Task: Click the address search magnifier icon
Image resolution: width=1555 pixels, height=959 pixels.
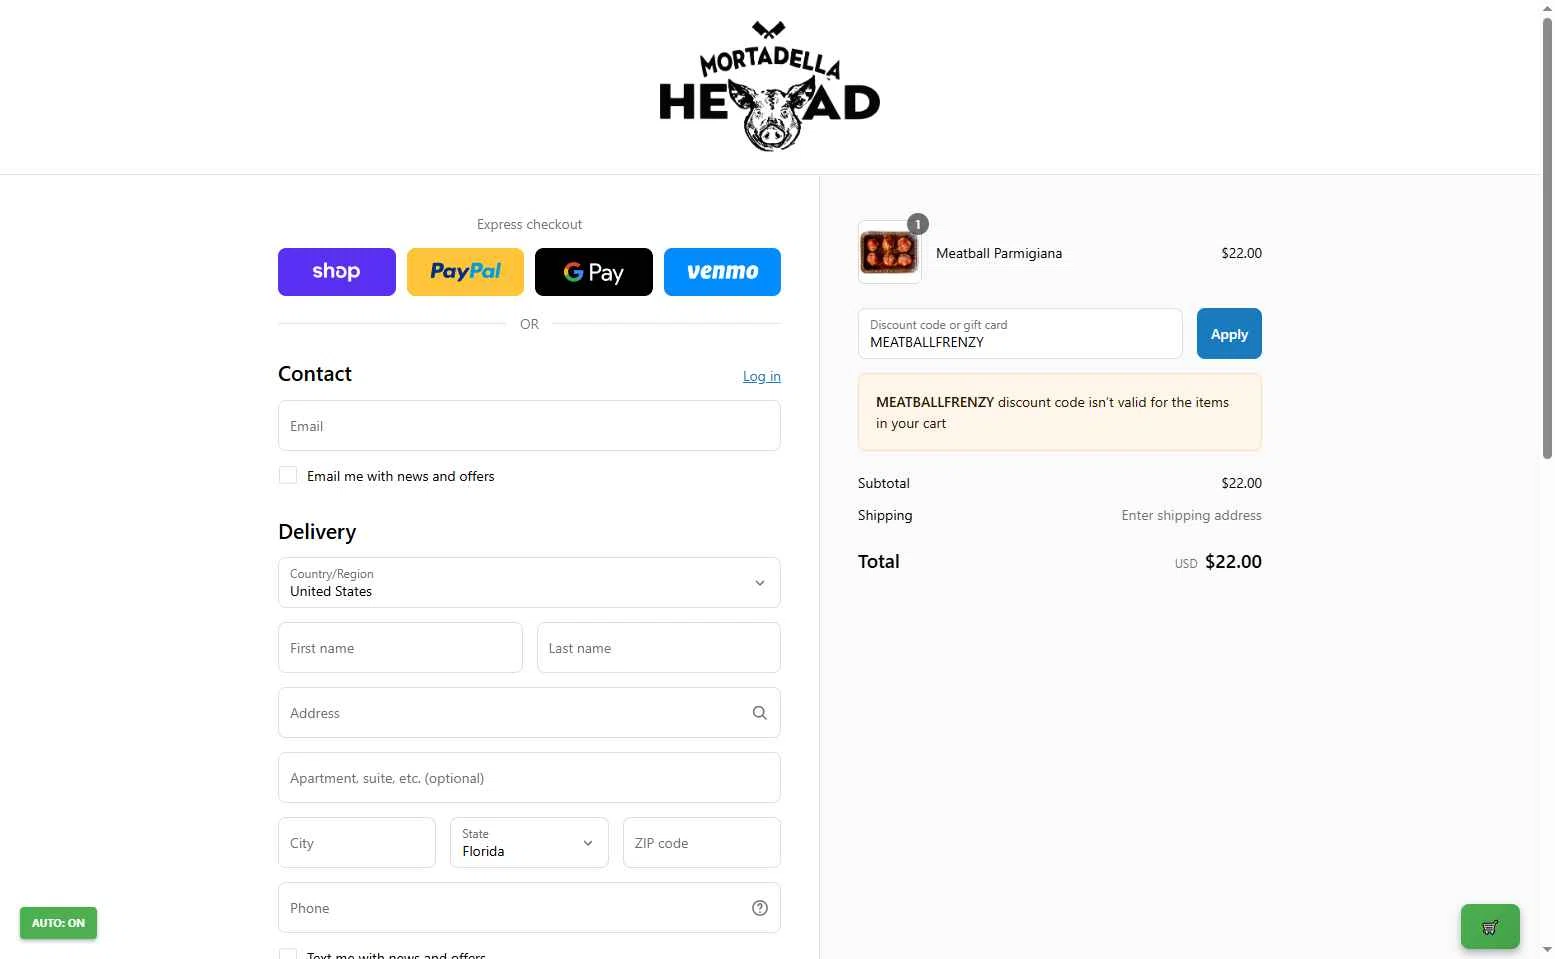Action: point(760,713)
